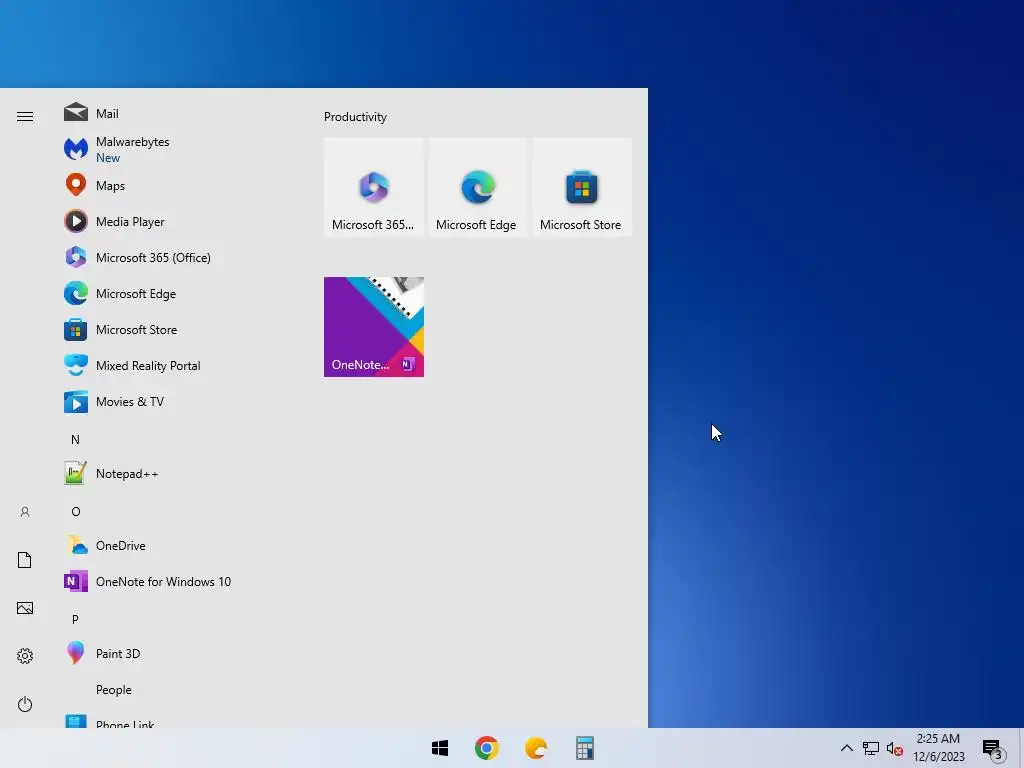
Task: Open the yellow Edge Canary taskbar icon
Action: (x=536, y=748)
